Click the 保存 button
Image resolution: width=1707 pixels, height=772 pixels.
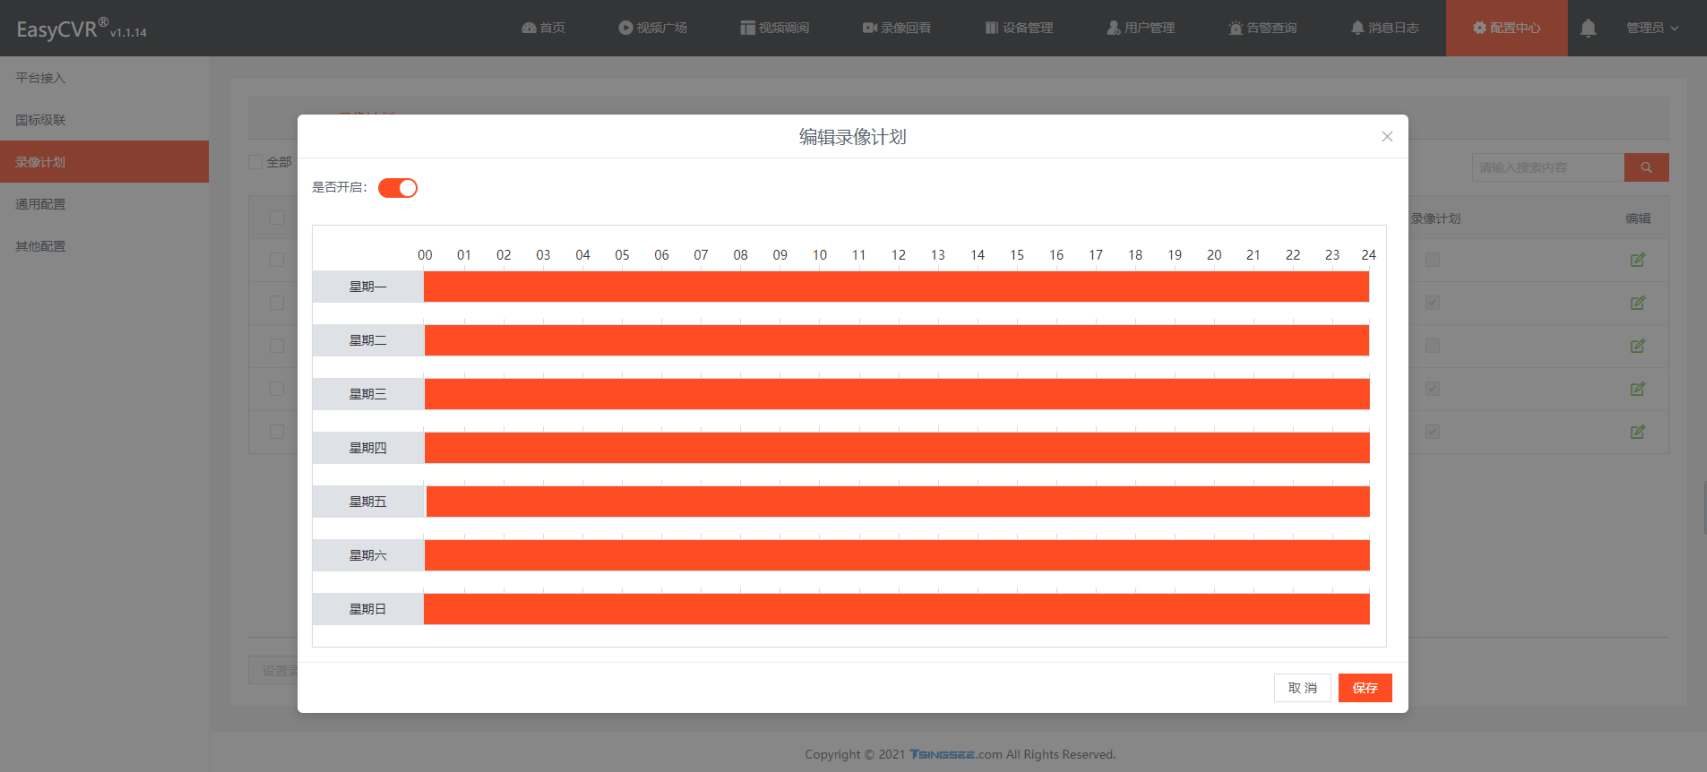[1364, 688]
